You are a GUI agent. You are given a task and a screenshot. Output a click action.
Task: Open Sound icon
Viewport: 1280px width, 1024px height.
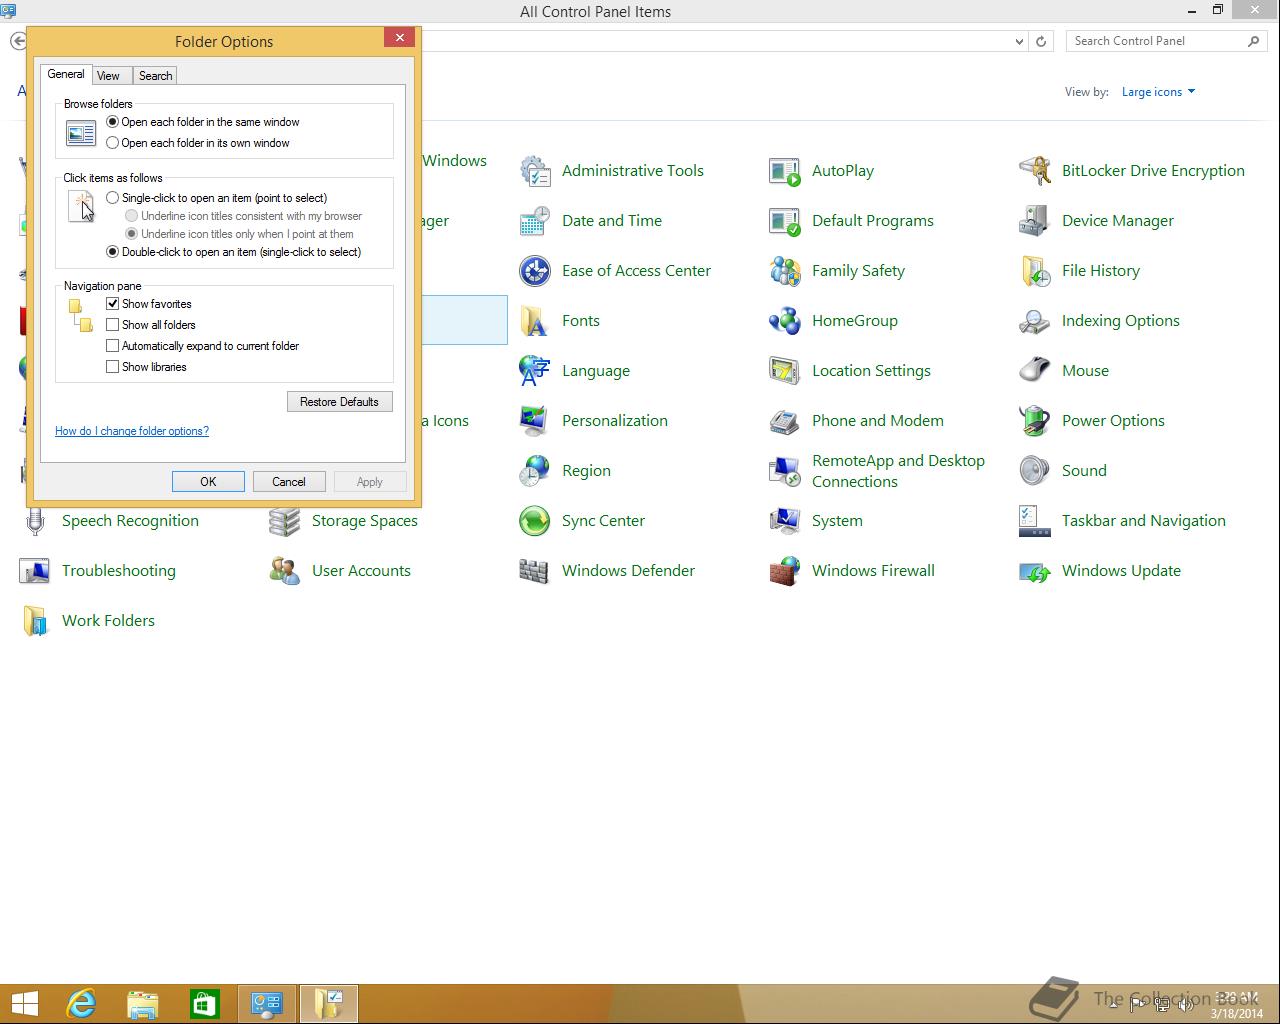1035,471
